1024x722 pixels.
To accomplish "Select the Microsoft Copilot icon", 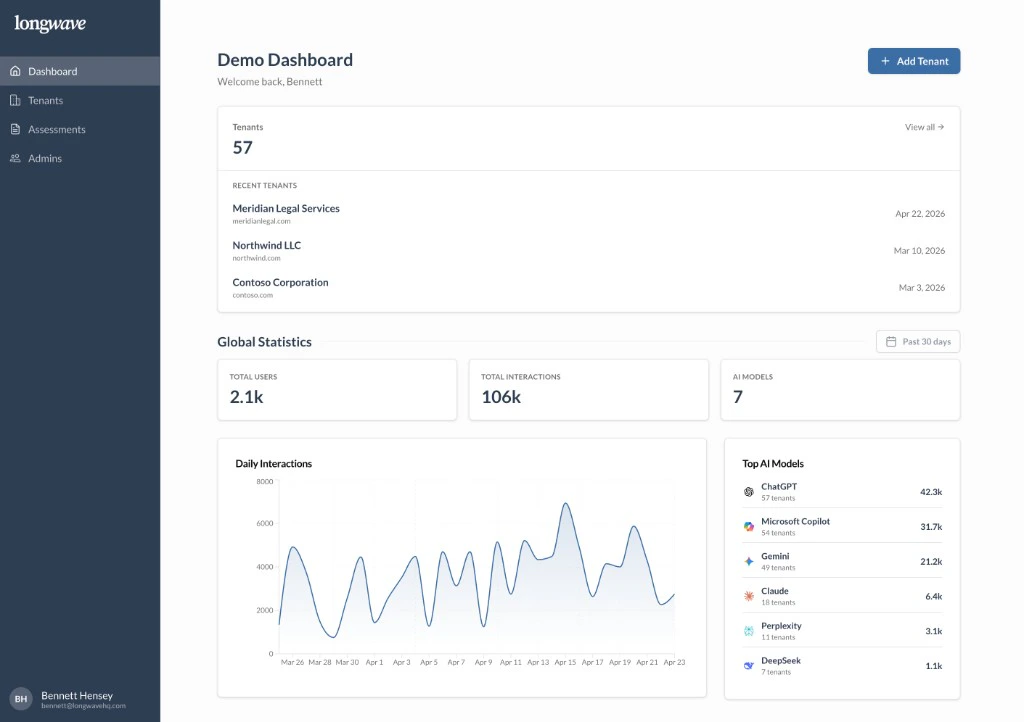I will click(748, 525).
